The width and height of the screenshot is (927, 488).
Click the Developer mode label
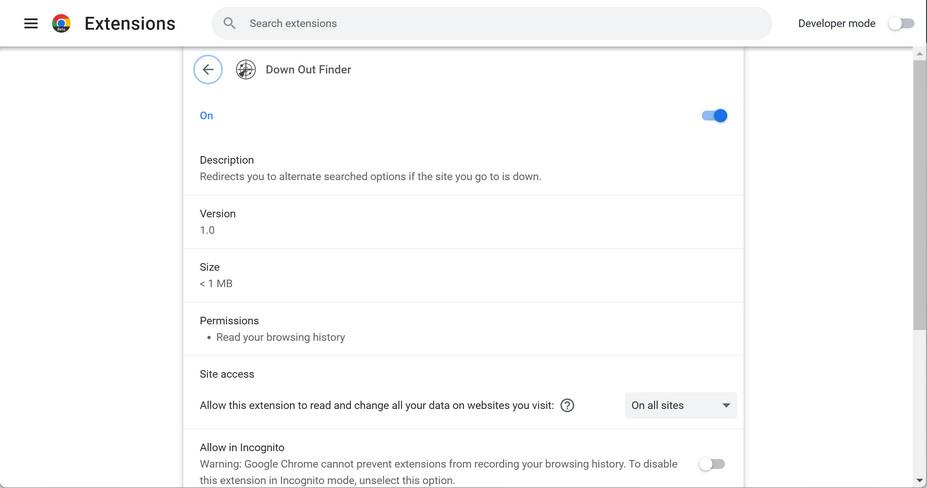[x=836, y=23]
